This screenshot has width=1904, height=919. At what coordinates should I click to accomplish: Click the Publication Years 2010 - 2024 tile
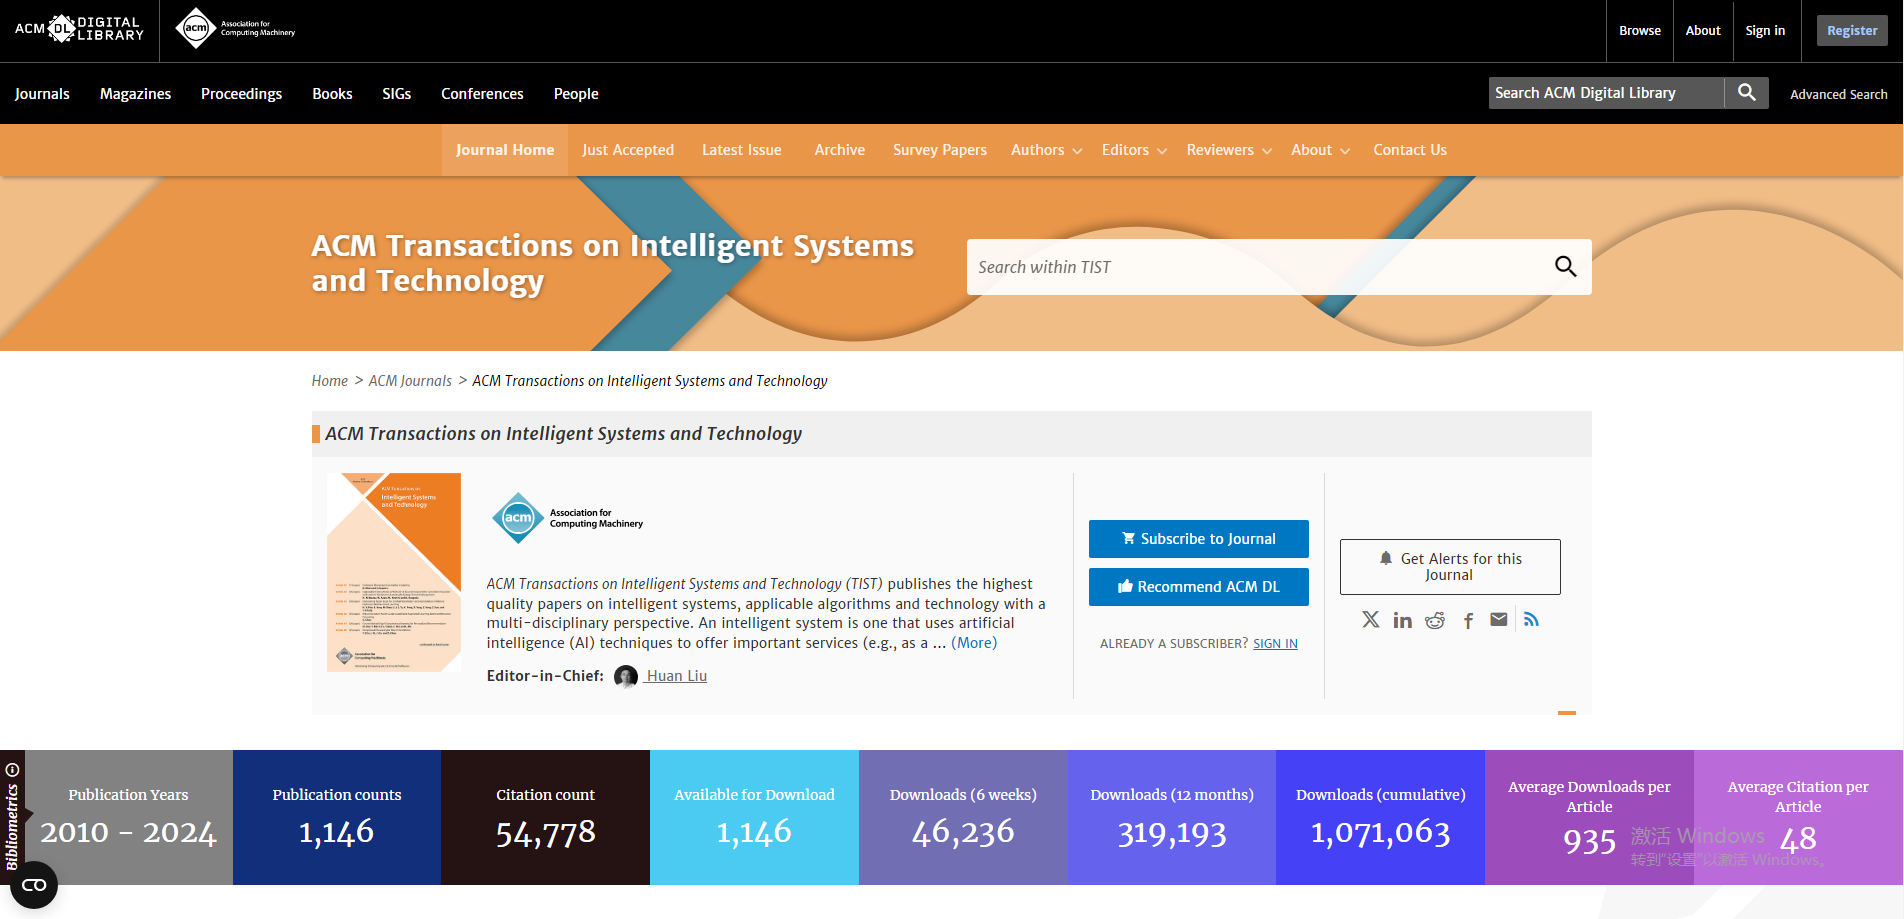pyautogui.click(x=128, y=818)
